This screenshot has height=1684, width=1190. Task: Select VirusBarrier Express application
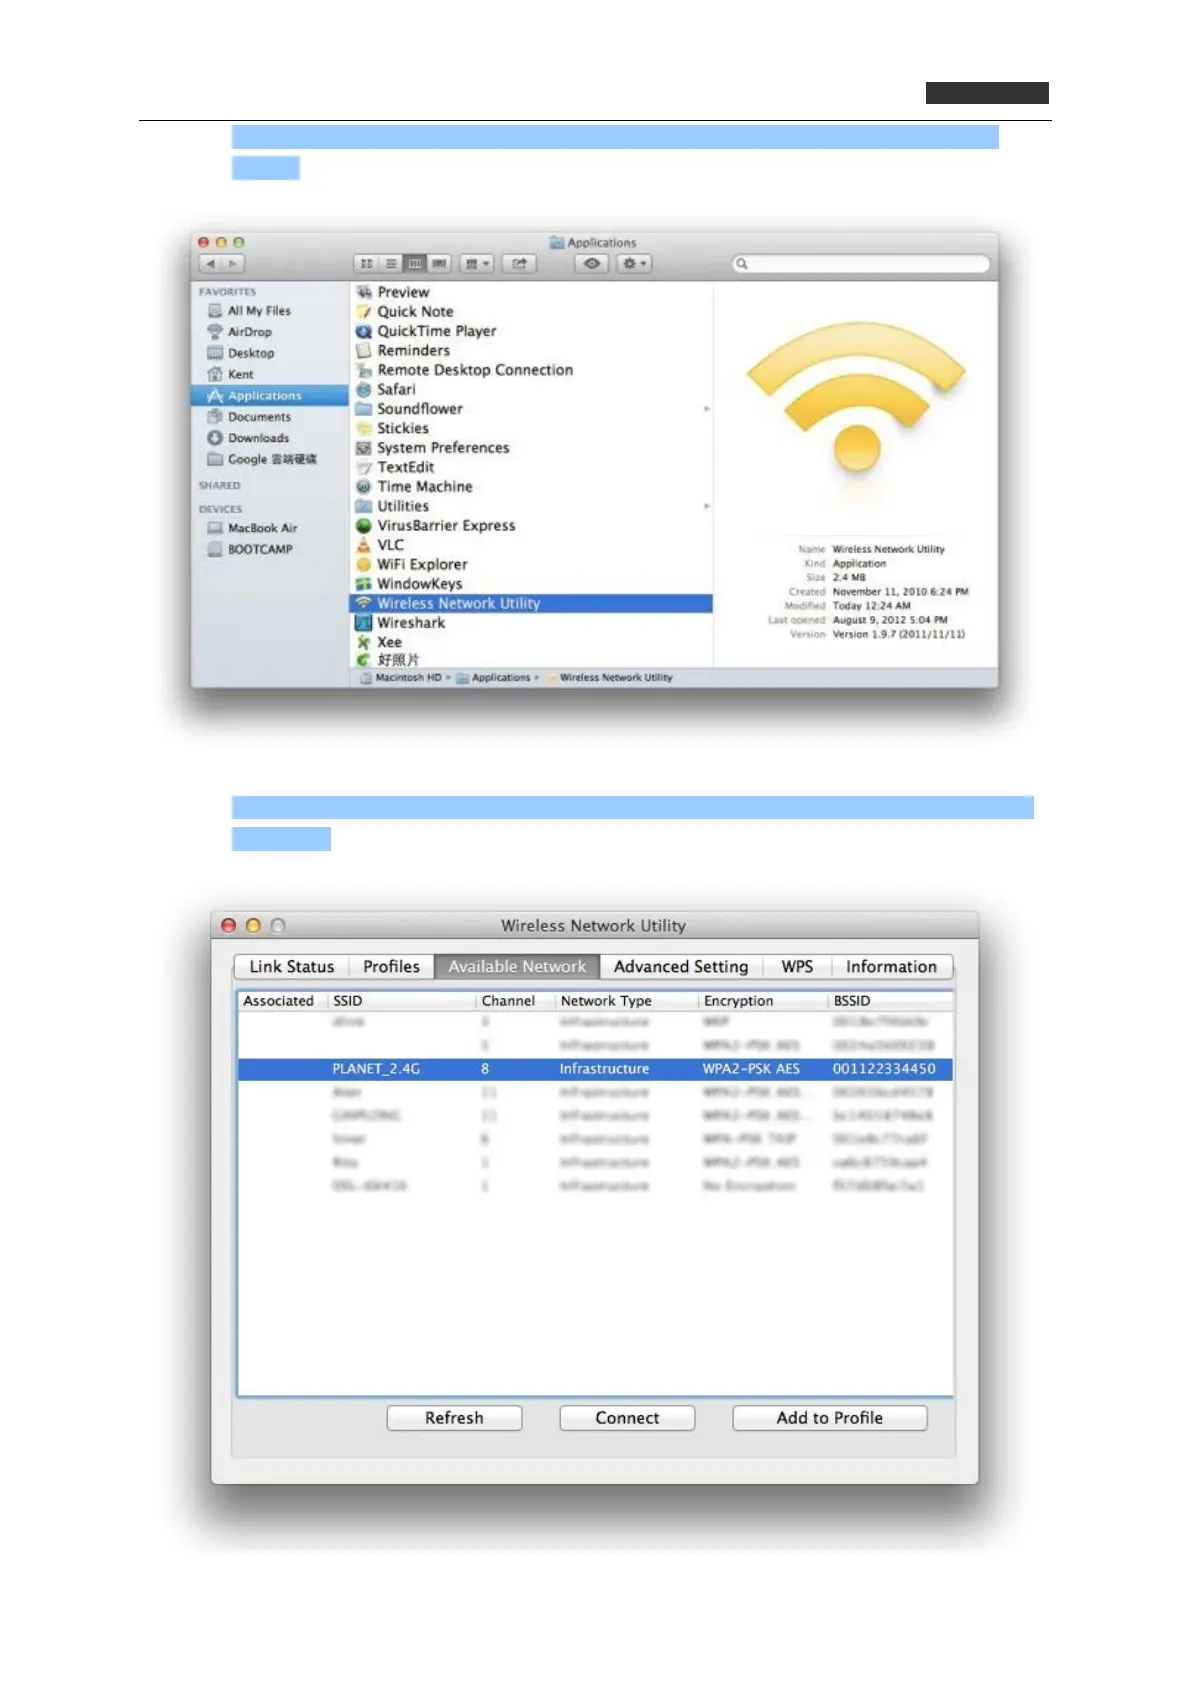pos(436,526)
